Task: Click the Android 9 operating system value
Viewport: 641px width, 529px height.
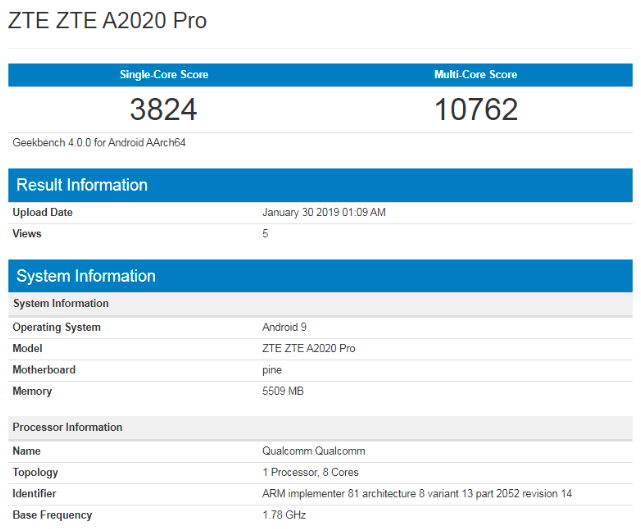Action: tap(285, 327)
